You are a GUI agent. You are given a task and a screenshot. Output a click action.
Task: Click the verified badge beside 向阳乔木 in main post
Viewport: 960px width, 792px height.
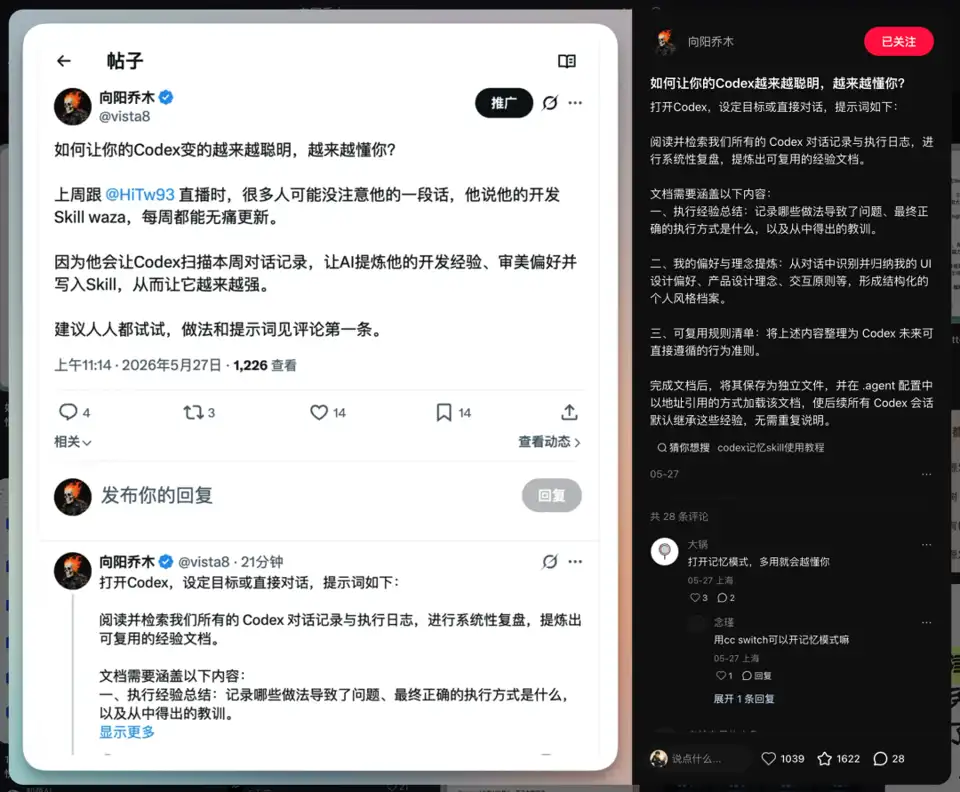[x=166, y=97]
